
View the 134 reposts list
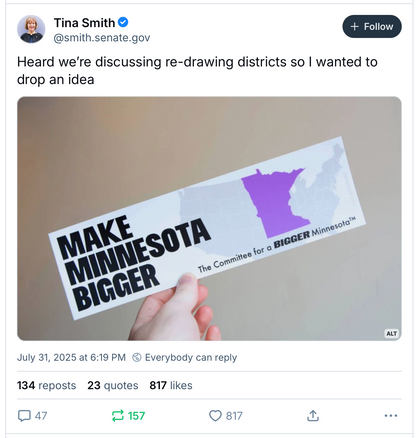pos(47,385)
